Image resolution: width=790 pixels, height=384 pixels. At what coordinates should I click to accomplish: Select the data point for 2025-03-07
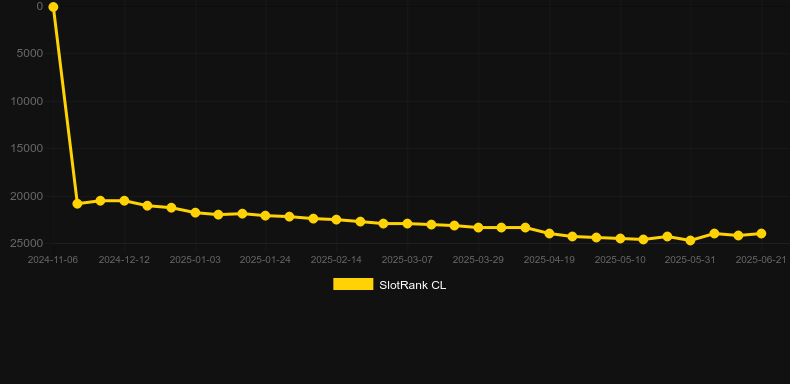(407, 223)
